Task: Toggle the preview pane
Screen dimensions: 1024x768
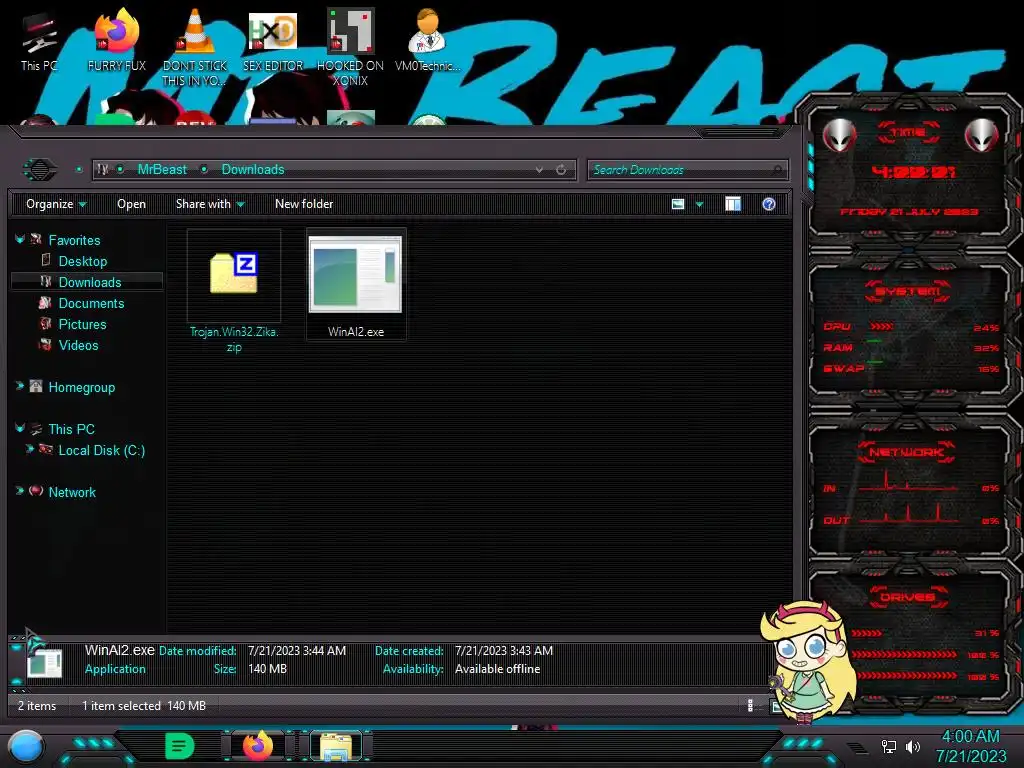Action: (733, 204)
